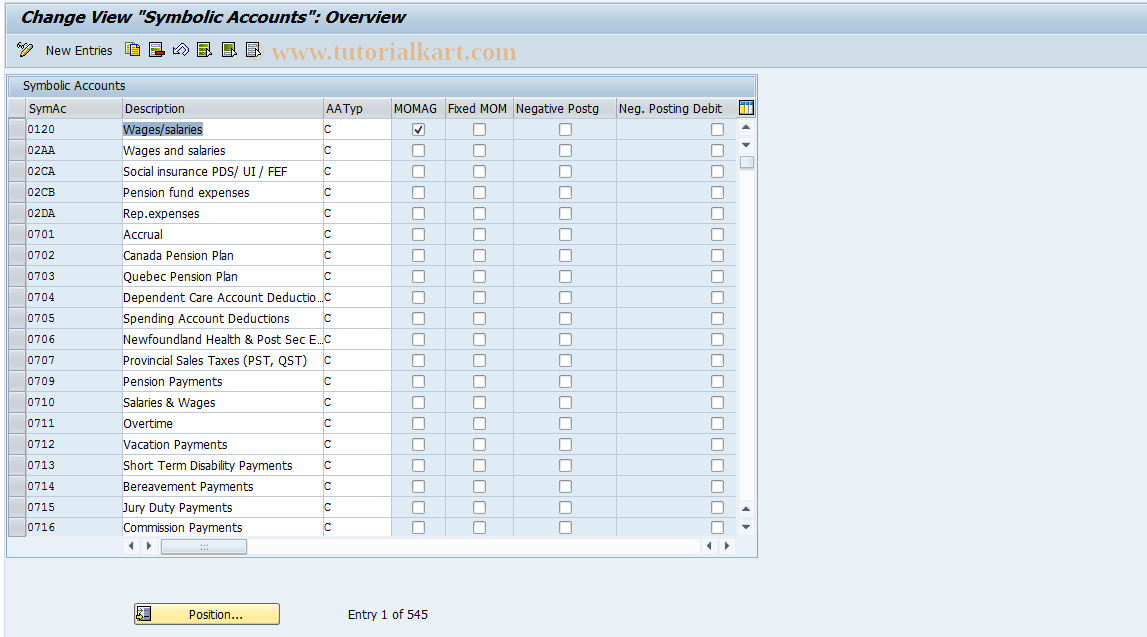Screen dimensions: 1147x637
Task: Select row 0703 Quebec Pension Plan selector
Action: [x=17, y=276]
